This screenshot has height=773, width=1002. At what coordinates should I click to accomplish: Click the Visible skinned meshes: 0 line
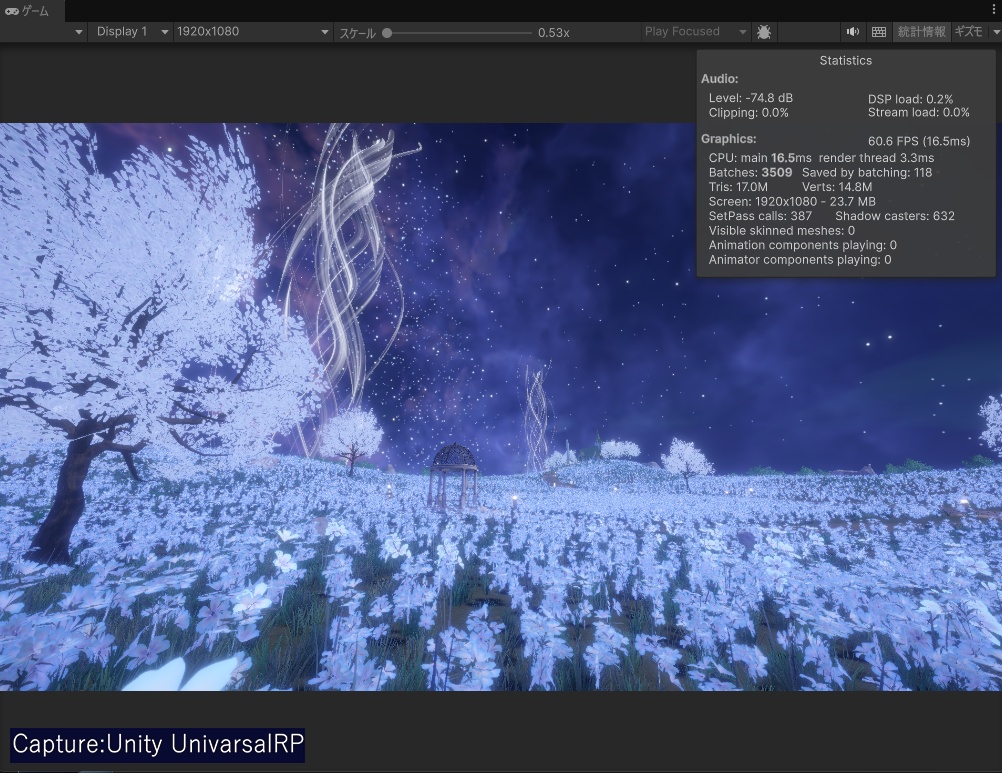tap(782, 231)
